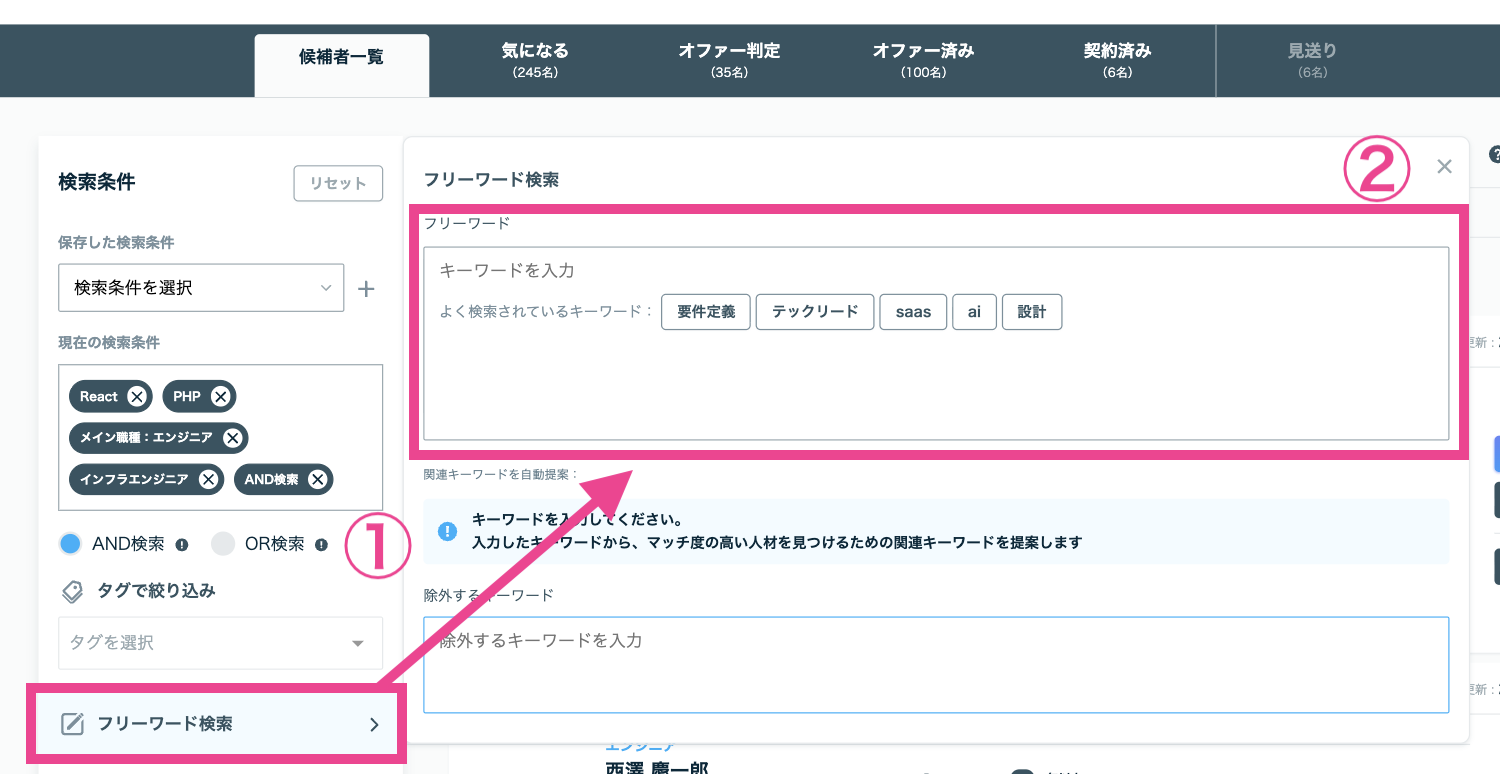Remove the インフラエンジニア condition tag

[208, 480]
